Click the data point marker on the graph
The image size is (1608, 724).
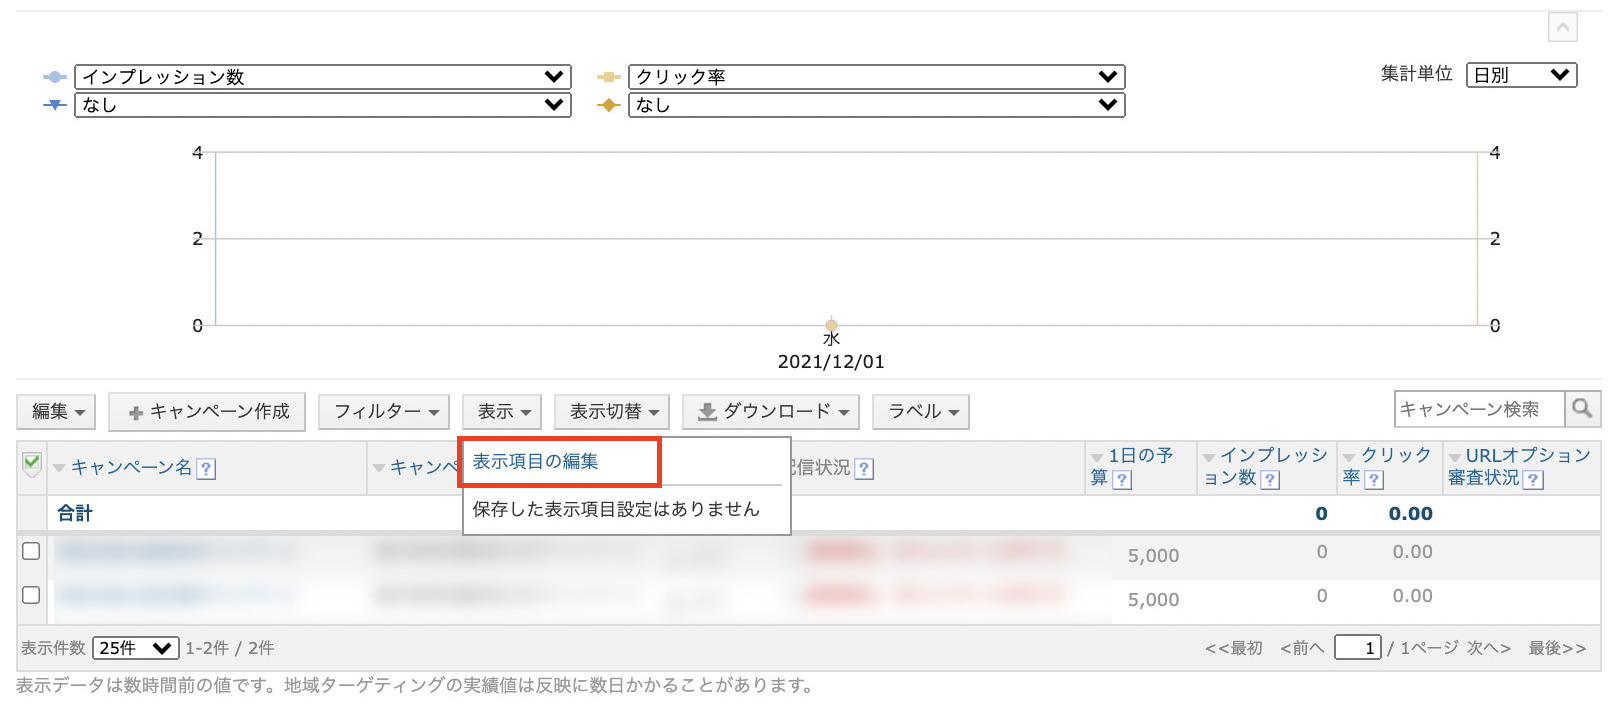click(x=831, y=324)
